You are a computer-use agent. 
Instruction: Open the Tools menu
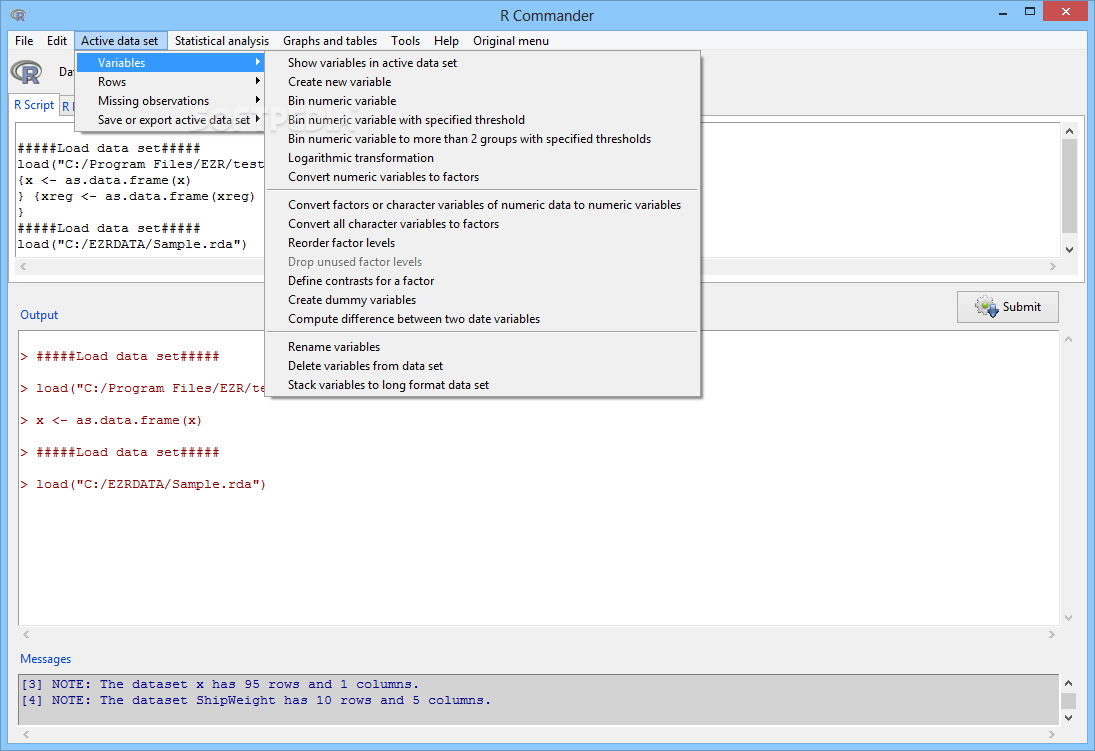(x=405, y=41)
